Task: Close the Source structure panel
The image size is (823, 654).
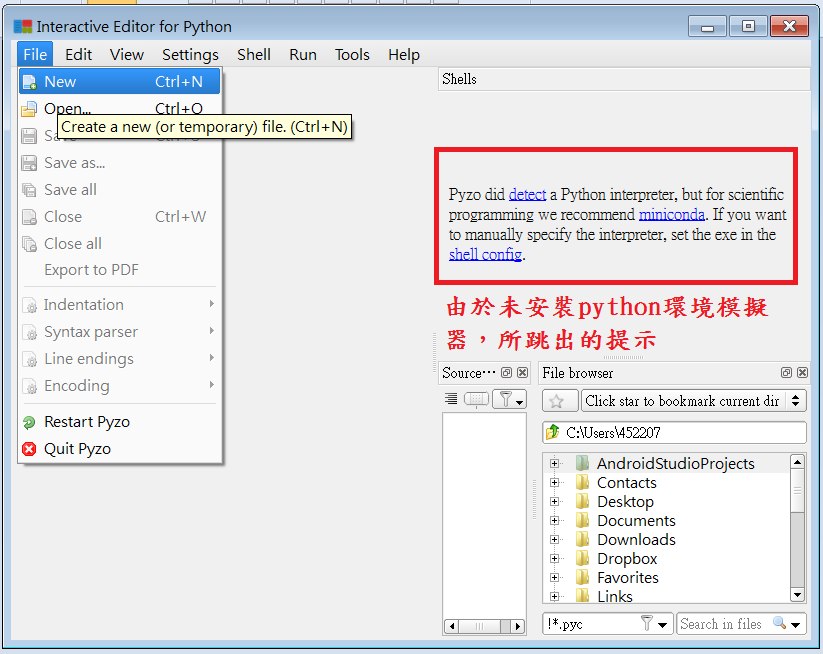Action: tap(522, 373)
